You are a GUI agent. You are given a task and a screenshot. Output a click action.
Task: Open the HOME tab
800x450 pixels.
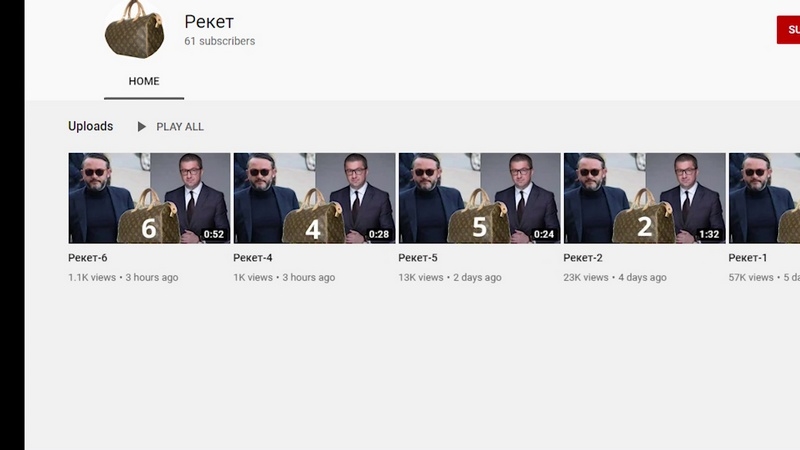pyautogui.click(x=144, y=81)
